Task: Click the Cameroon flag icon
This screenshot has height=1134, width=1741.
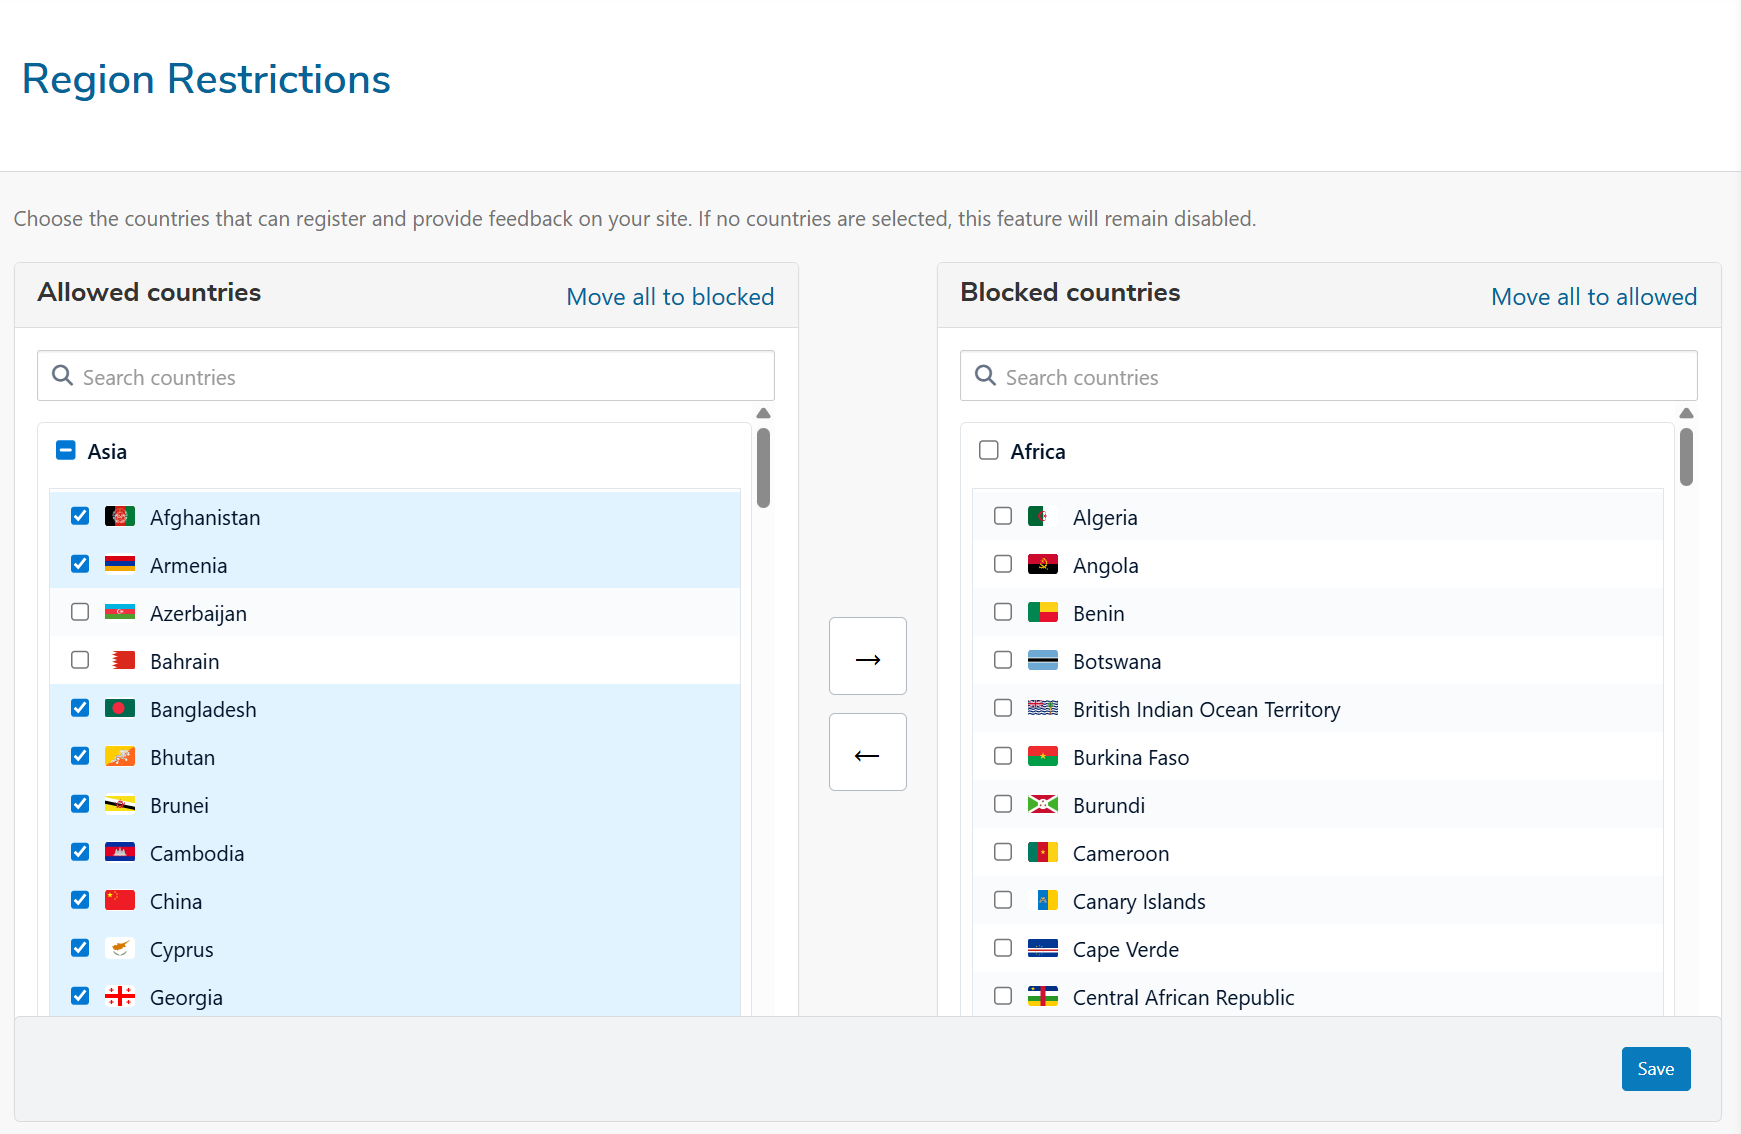Action: click(x=1042, y=853)
